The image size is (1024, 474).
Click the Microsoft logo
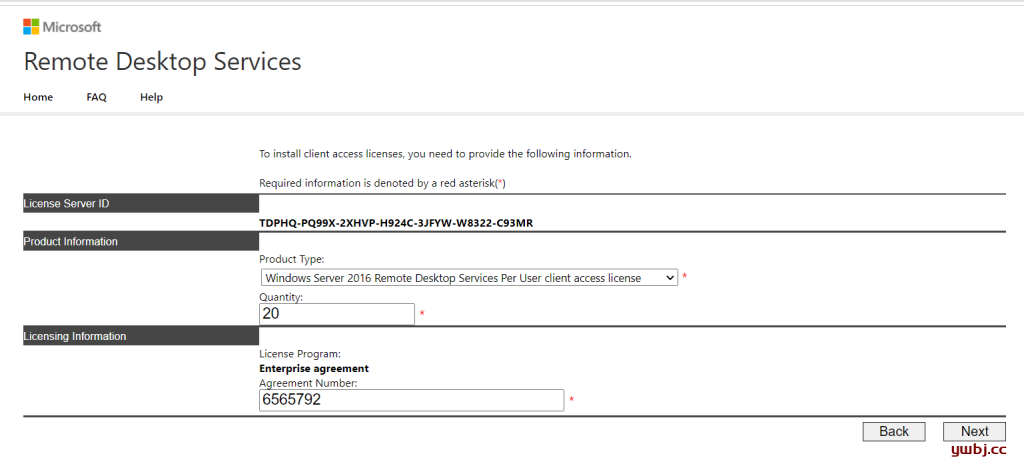(x=62, y=27)
